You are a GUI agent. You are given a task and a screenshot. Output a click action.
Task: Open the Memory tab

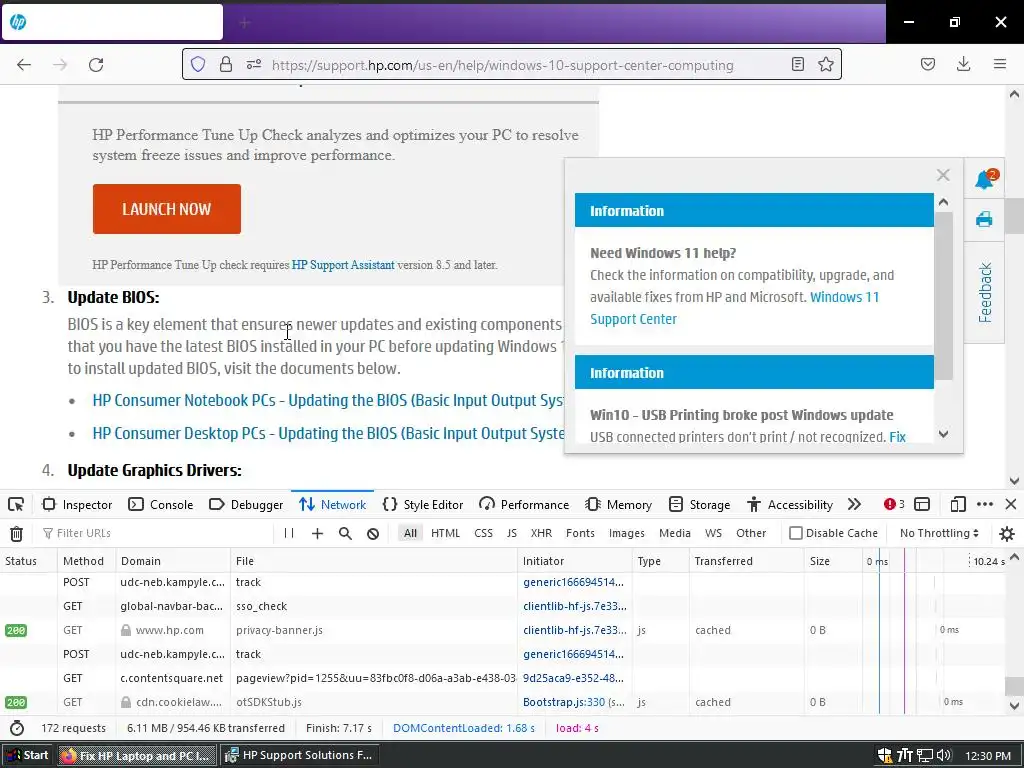click(618, 504)
